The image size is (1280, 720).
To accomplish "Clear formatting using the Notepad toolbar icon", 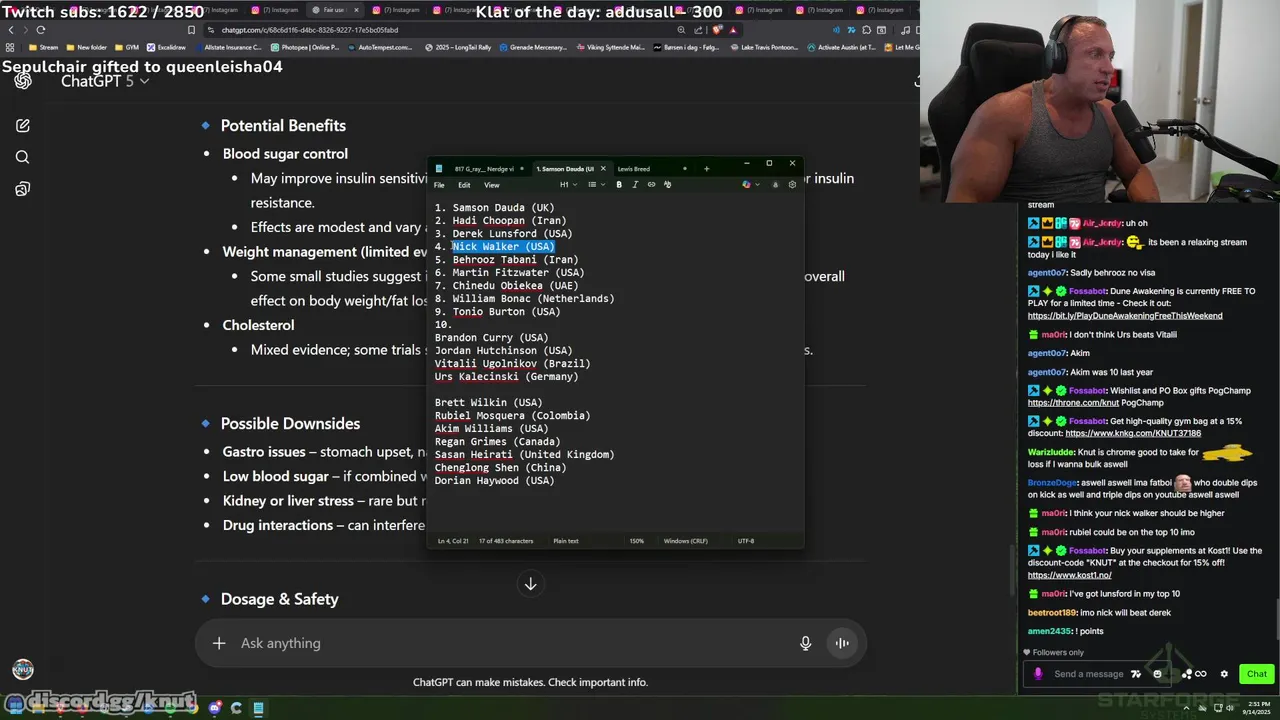I will click(x=667, y=185).
